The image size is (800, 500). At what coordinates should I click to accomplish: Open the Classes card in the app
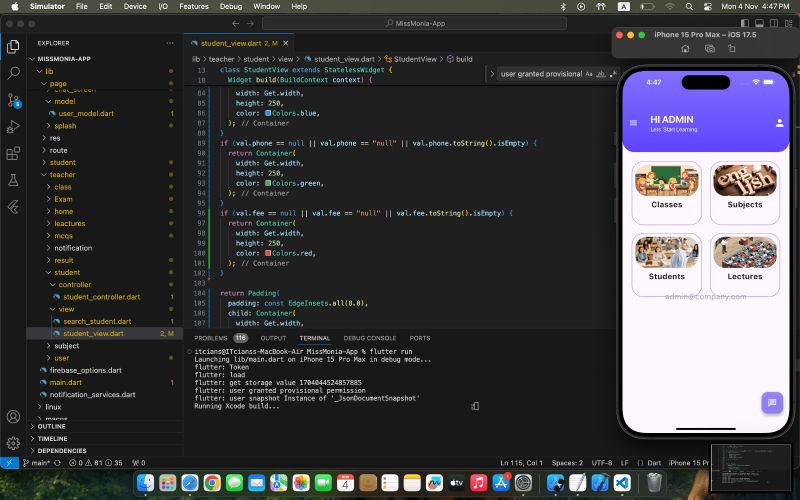666,193
